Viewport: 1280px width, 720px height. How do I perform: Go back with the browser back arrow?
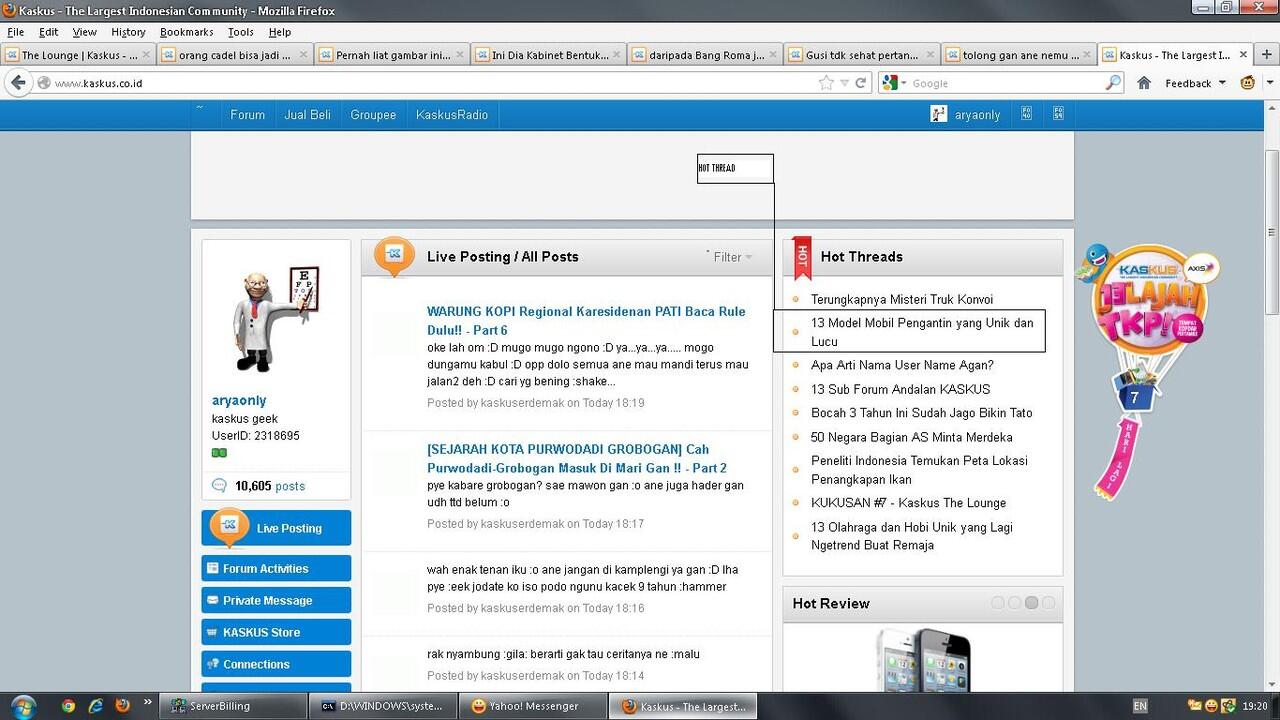17,83
